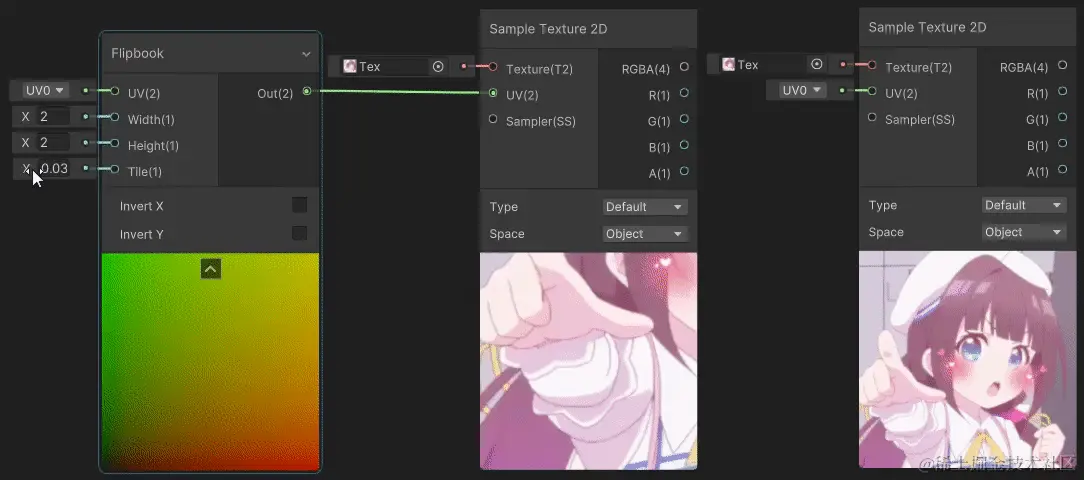Click B(1) output port on the UV0-fed texture node
1084x480 pixels.
pyautogui.click(x=1063, y=143)
